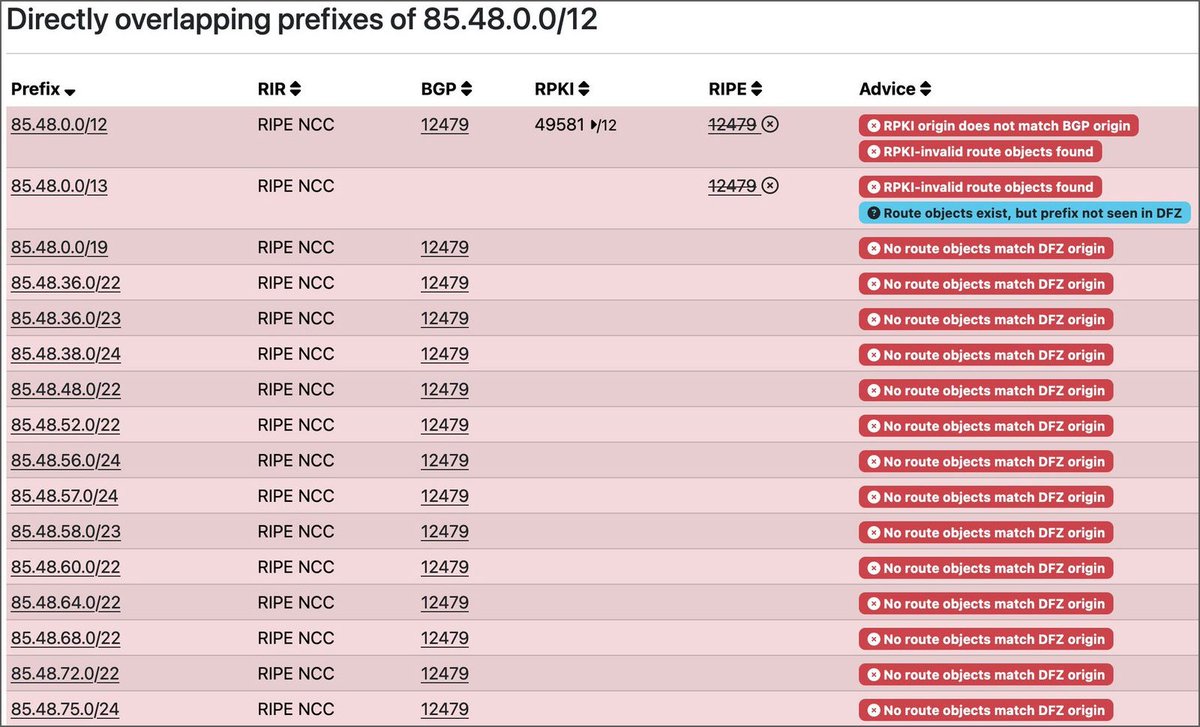Click the descending sort caret on the Prefix header
This screenshot has height=727, width=1200.
pyautogui.click(x=69, y=91)
